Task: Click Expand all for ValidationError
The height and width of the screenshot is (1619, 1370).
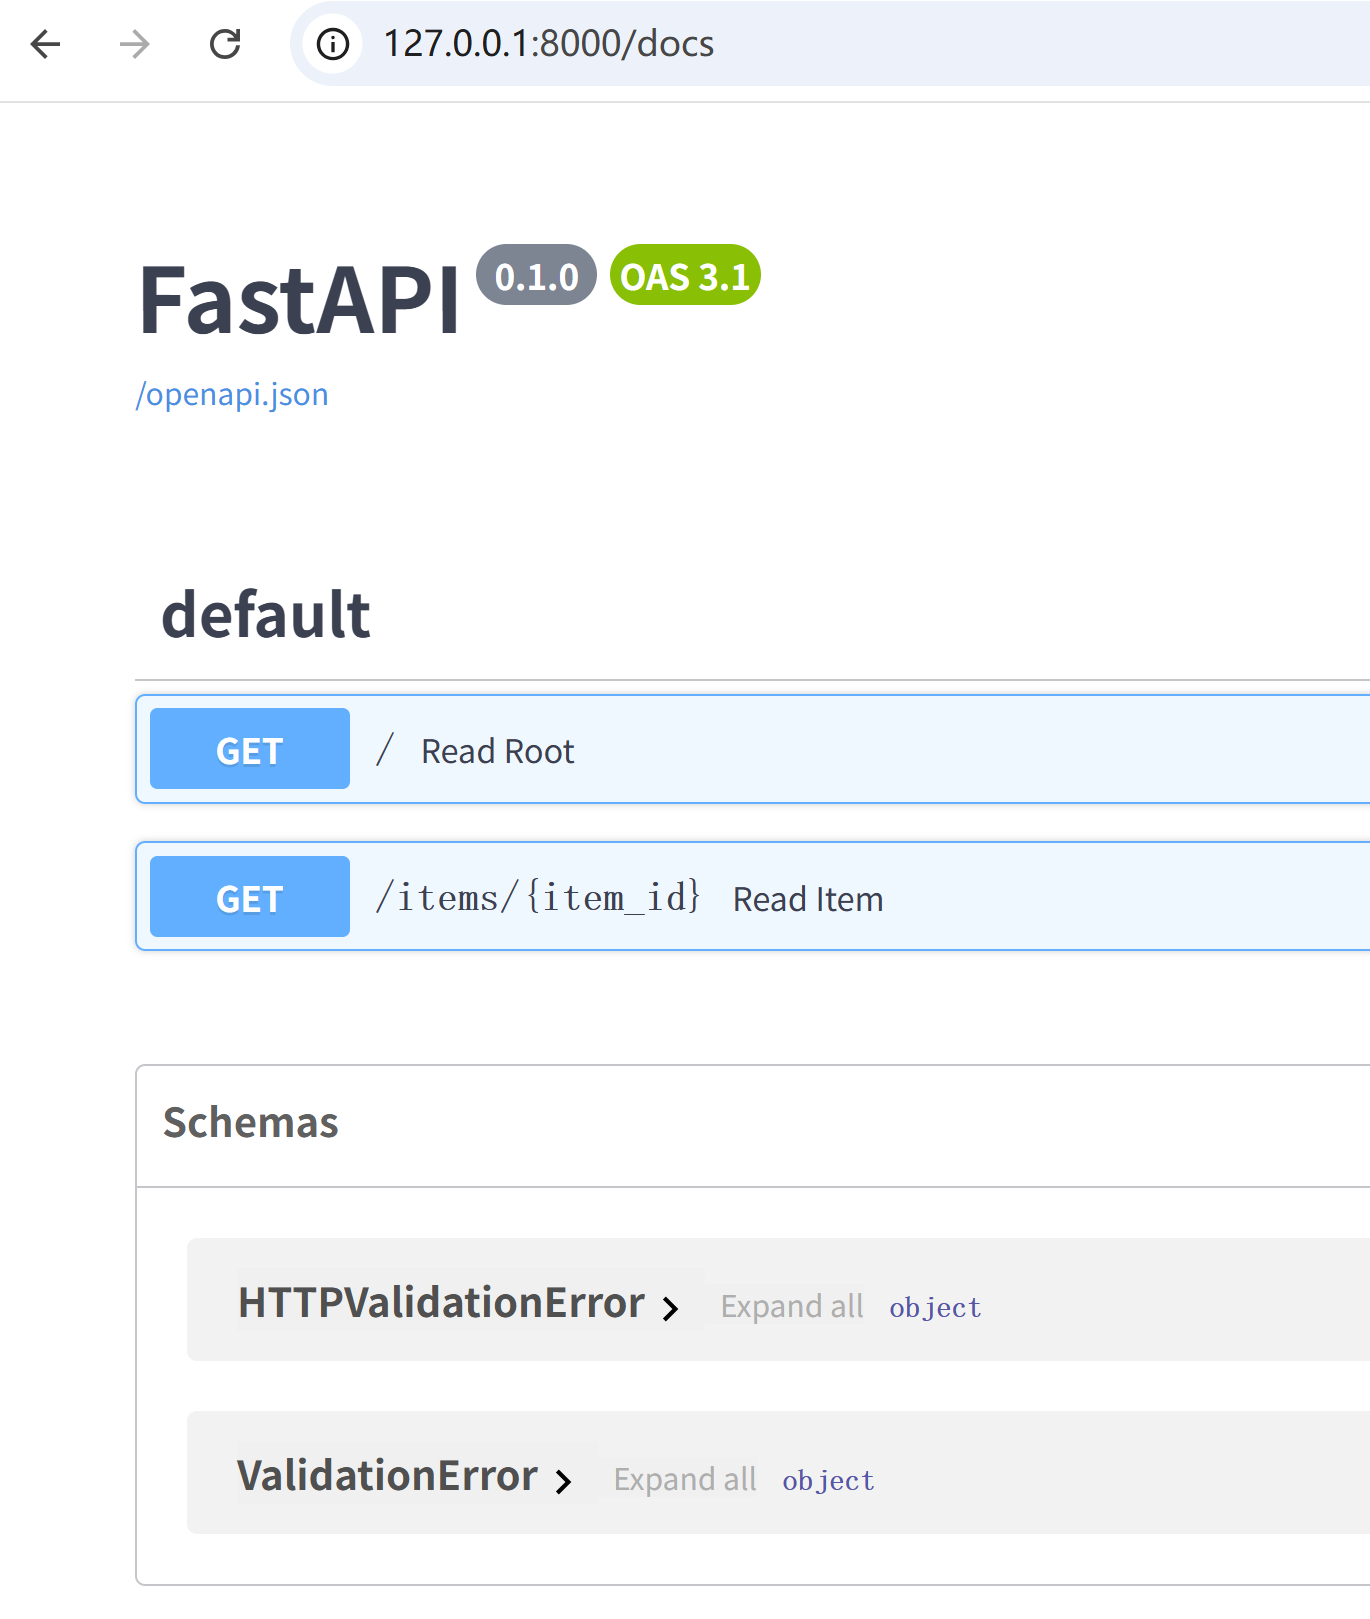Action: [x=685, y=1479]
